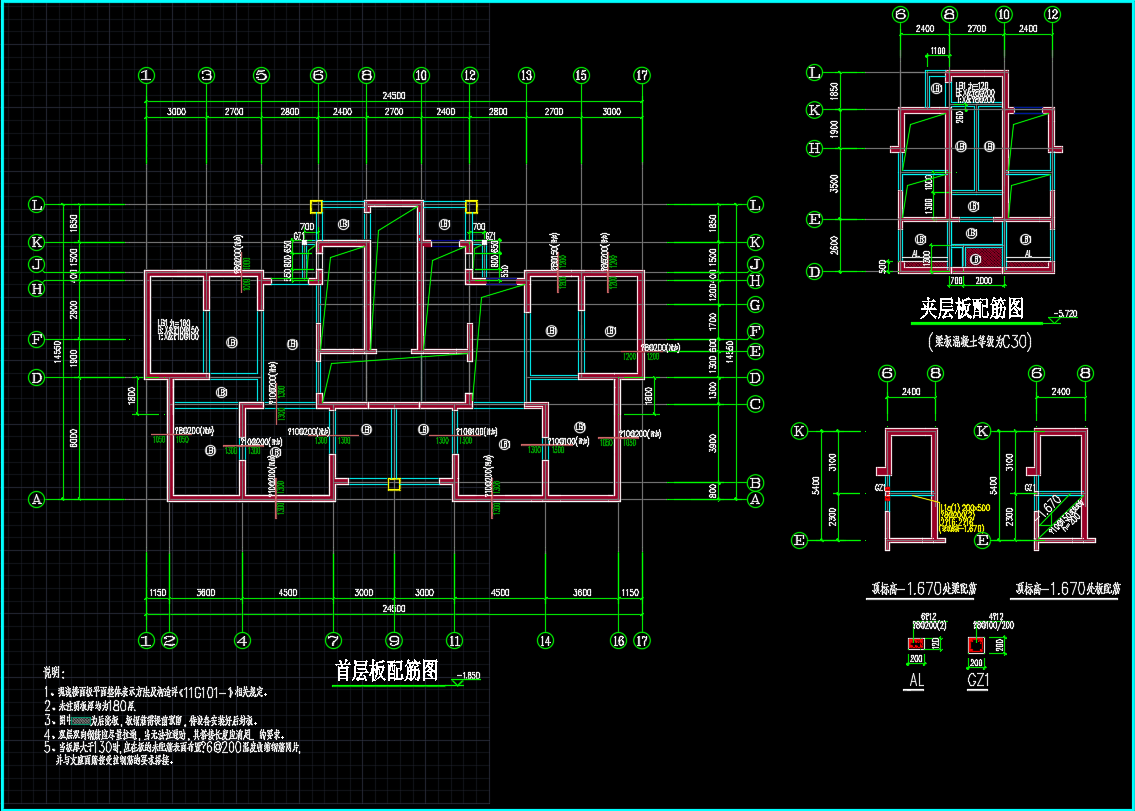The height and width of the screenshot is (811, 1135).
Task: Pick the diagonal -1.670 text in slab detail
Action: point(1047,510)
